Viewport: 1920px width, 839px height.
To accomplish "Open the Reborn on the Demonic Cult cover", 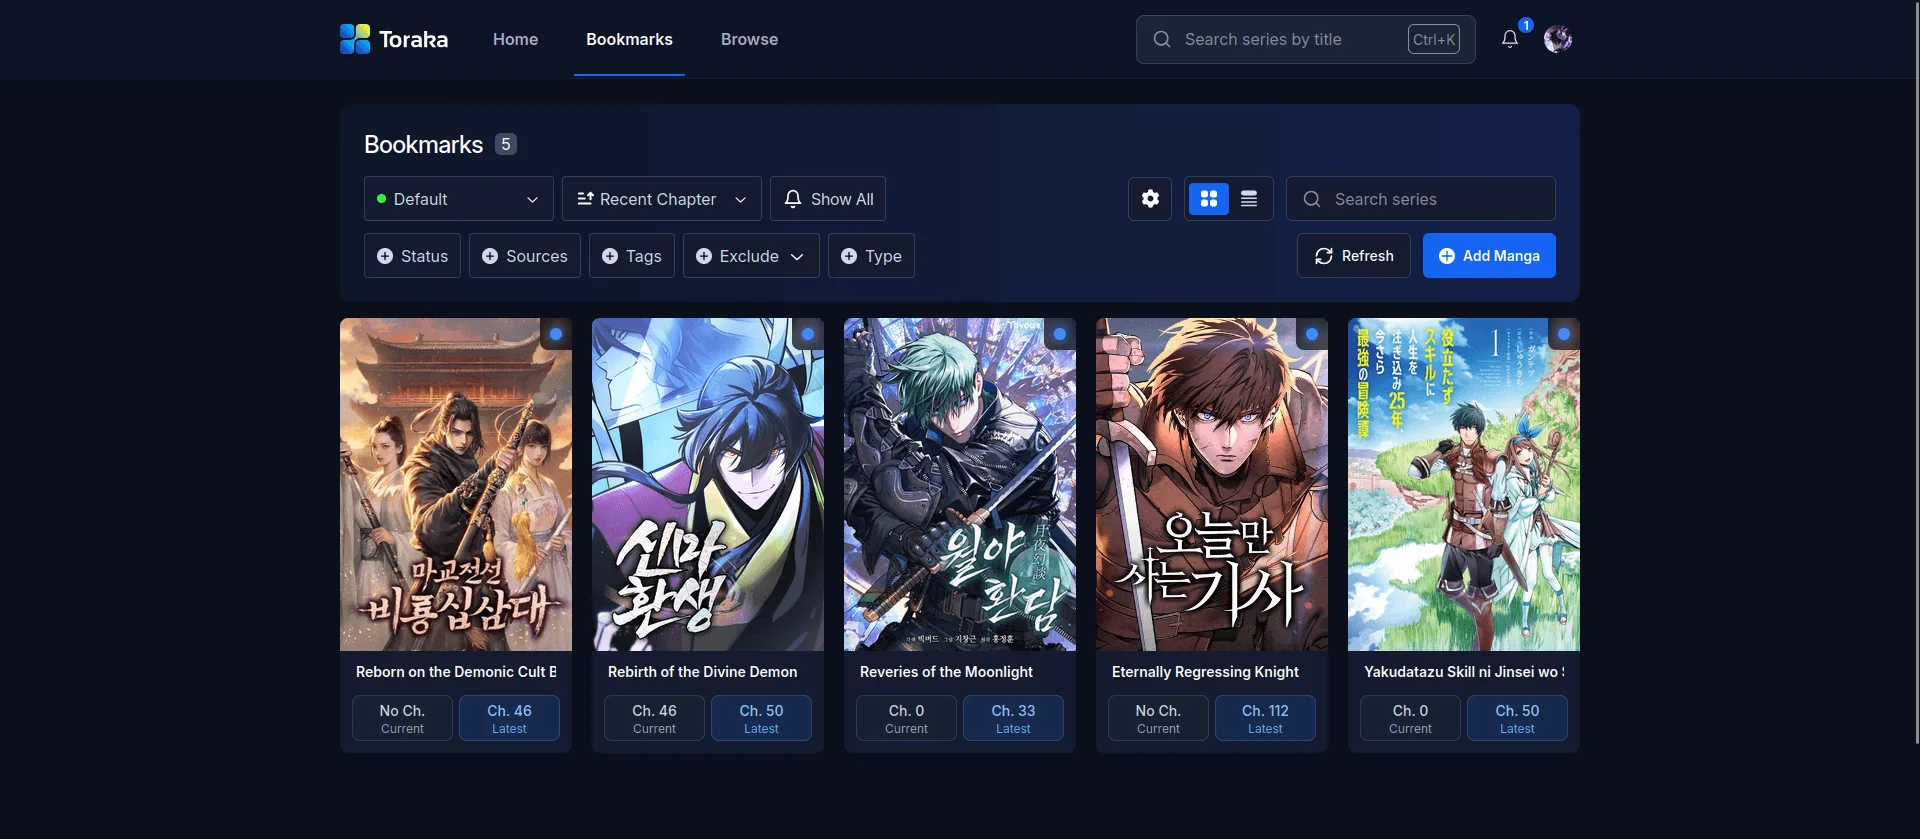I will coord(456,485).
